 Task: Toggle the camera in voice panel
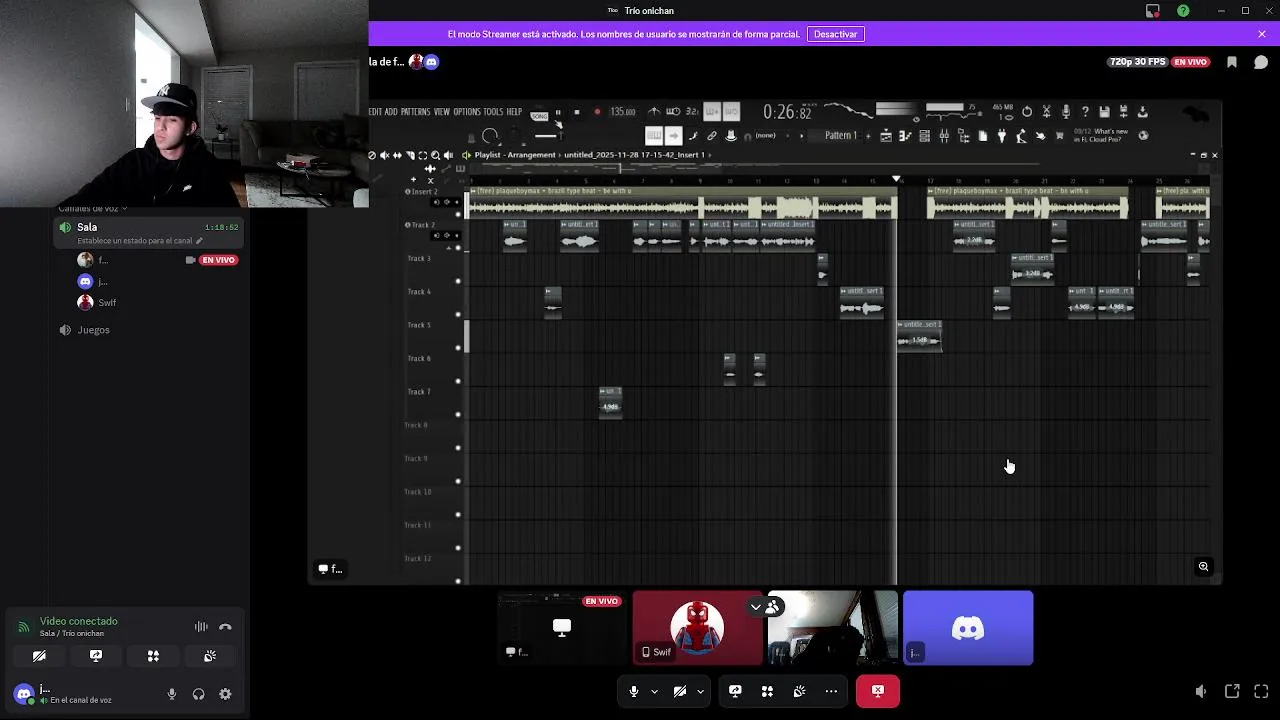pyautogui.click(x=39, y=656)
